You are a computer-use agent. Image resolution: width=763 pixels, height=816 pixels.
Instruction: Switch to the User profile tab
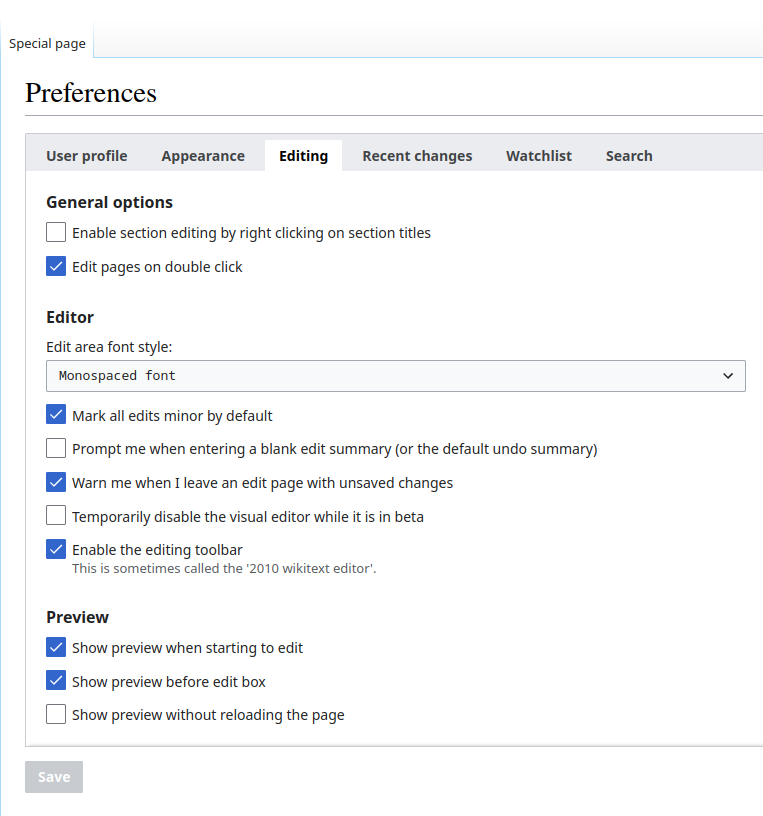pos(86,156)
